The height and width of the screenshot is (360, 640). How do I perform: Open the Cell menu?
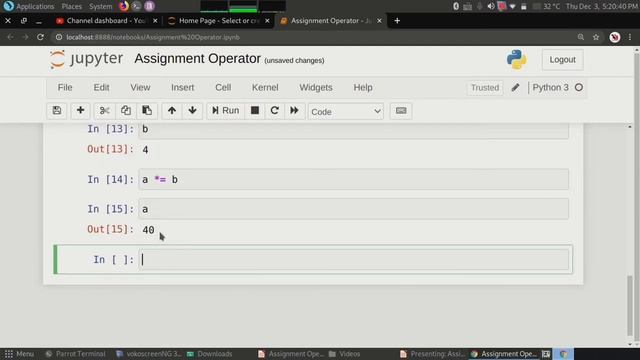pos(223,87)
